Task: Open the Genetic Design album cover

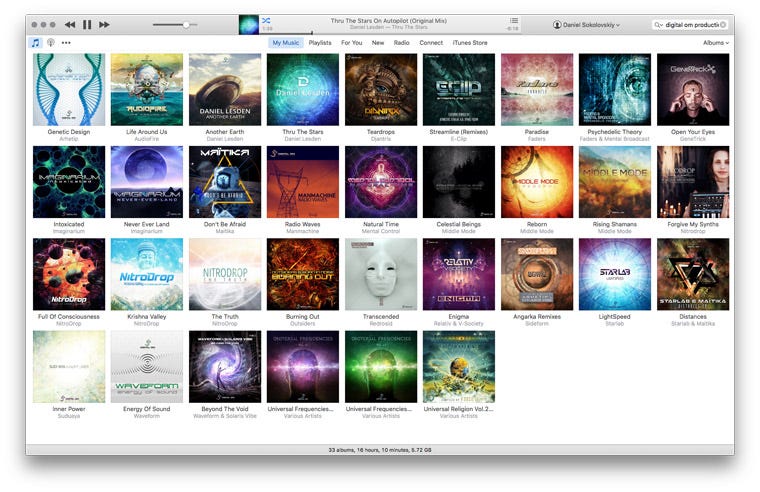Action: [x=69, y=90]
